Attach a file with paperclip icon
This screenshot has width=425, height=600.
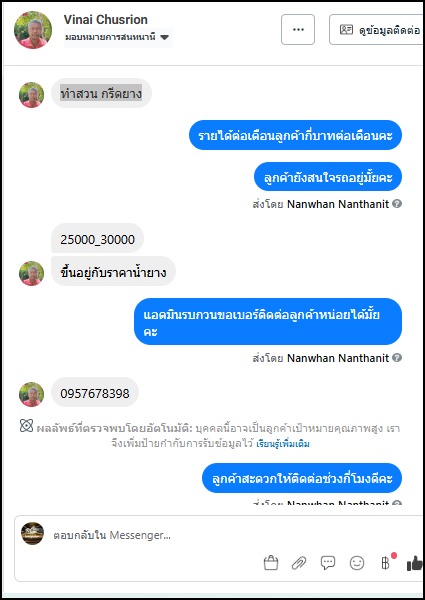point(299,563)
